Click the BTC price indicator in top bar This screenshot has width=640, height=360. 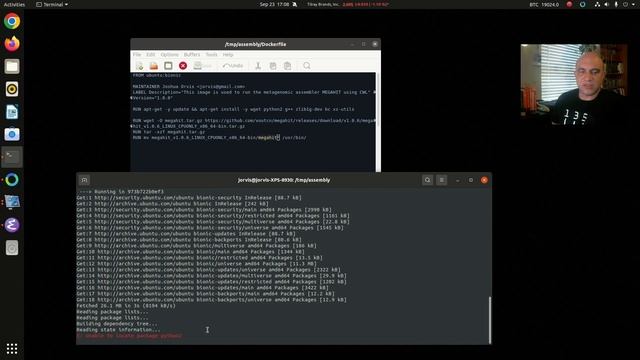coord(544,4)
